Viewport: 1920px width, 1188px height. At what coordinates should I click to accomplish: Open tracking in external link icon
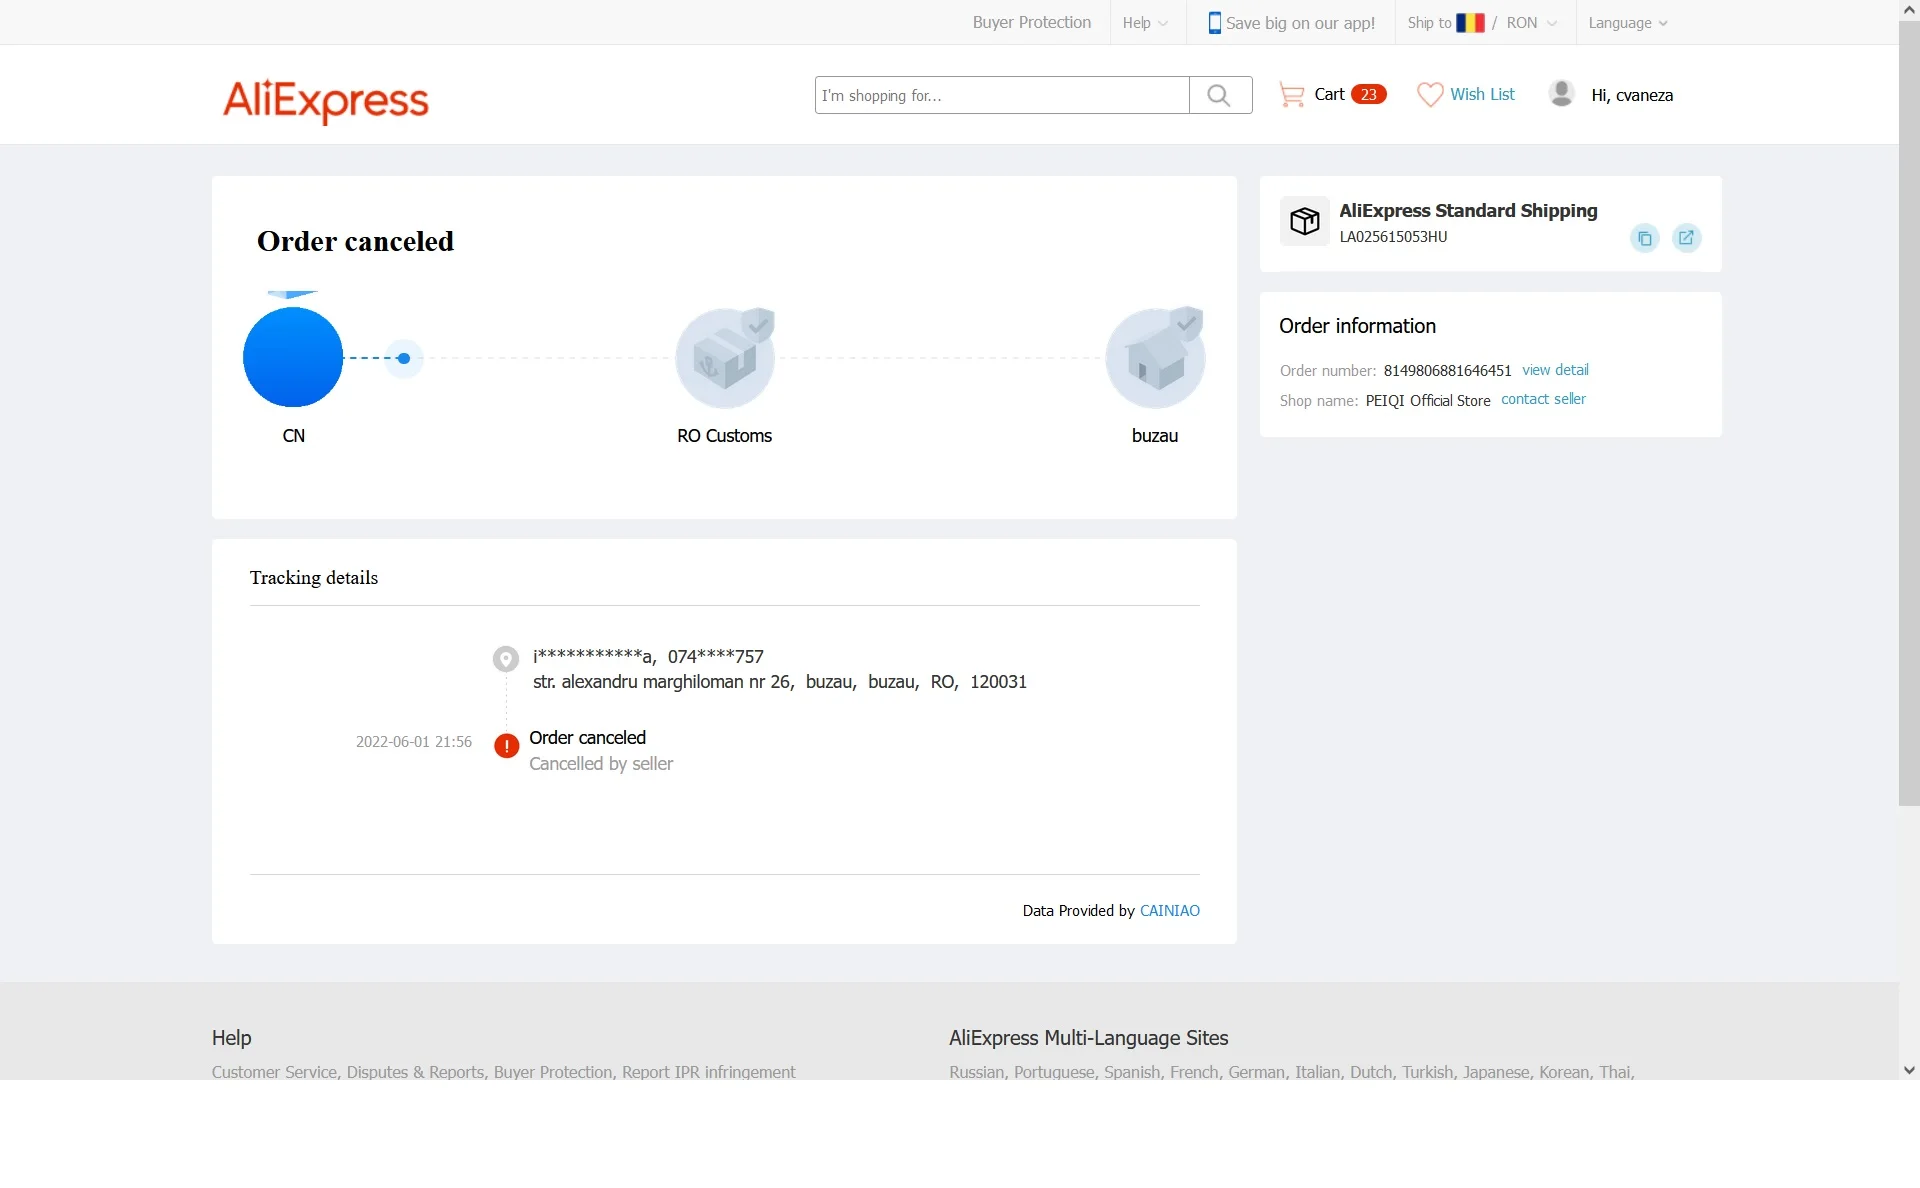coord(1686,238)
